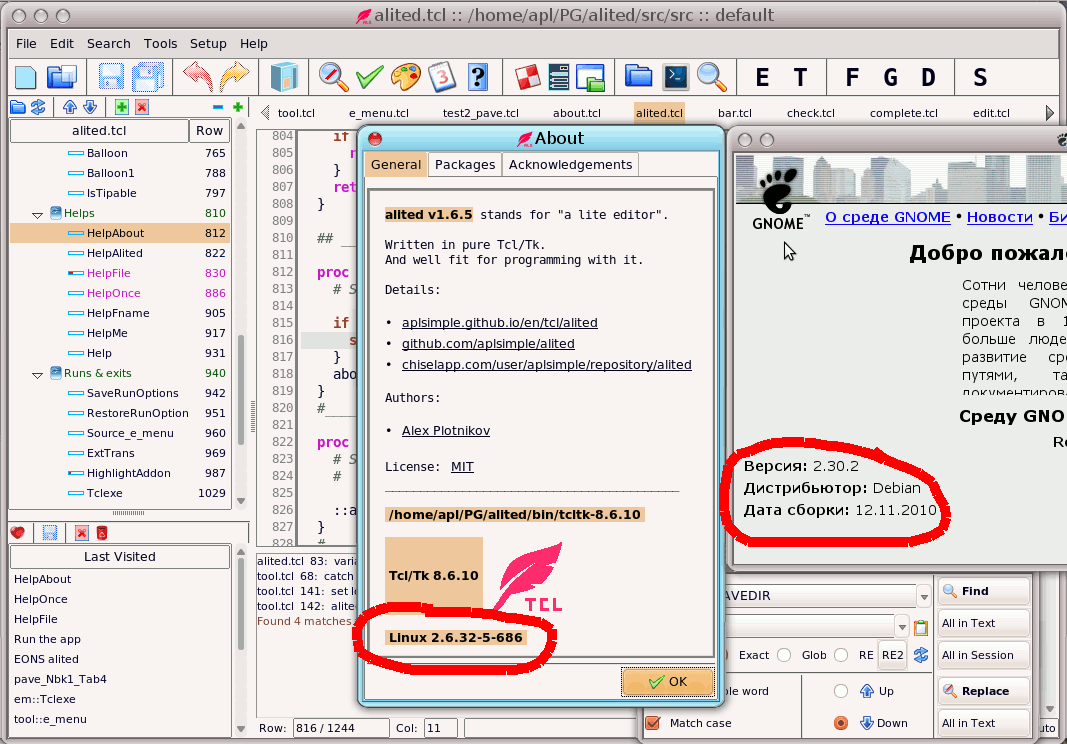Move the unit down with blue down arrow
Viewport: 1067px width, 744px height.
coord(90,107)
